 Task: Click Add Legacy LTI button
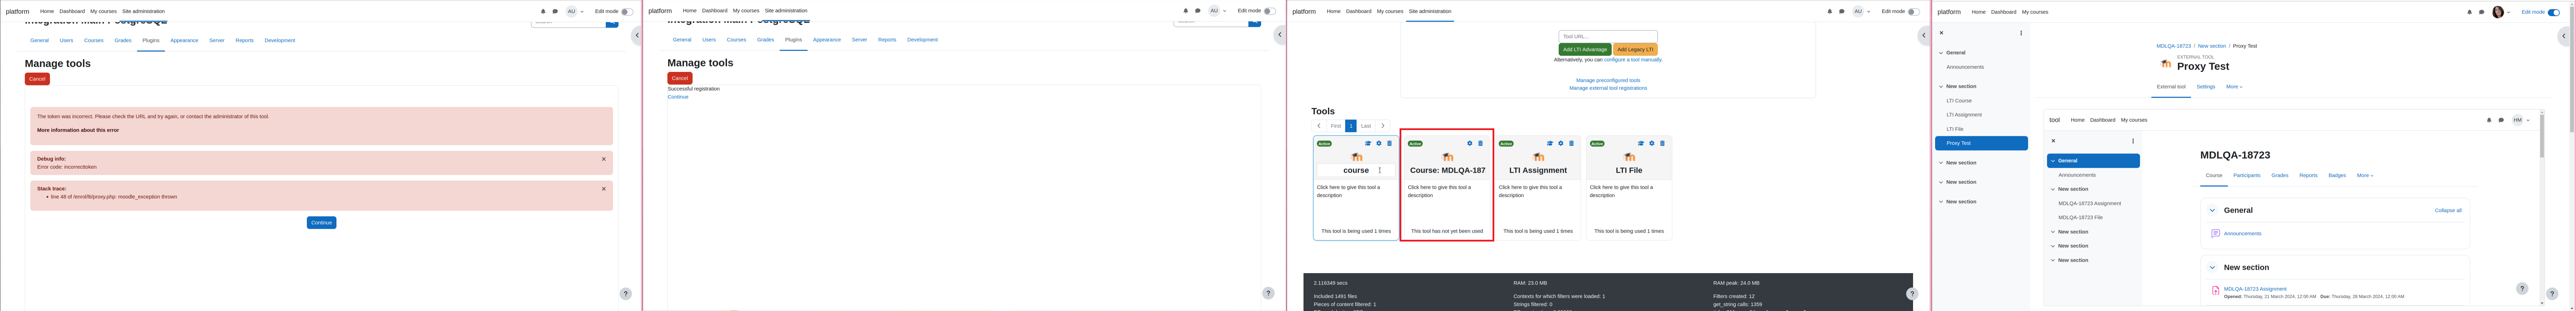tap(1635, 49)
